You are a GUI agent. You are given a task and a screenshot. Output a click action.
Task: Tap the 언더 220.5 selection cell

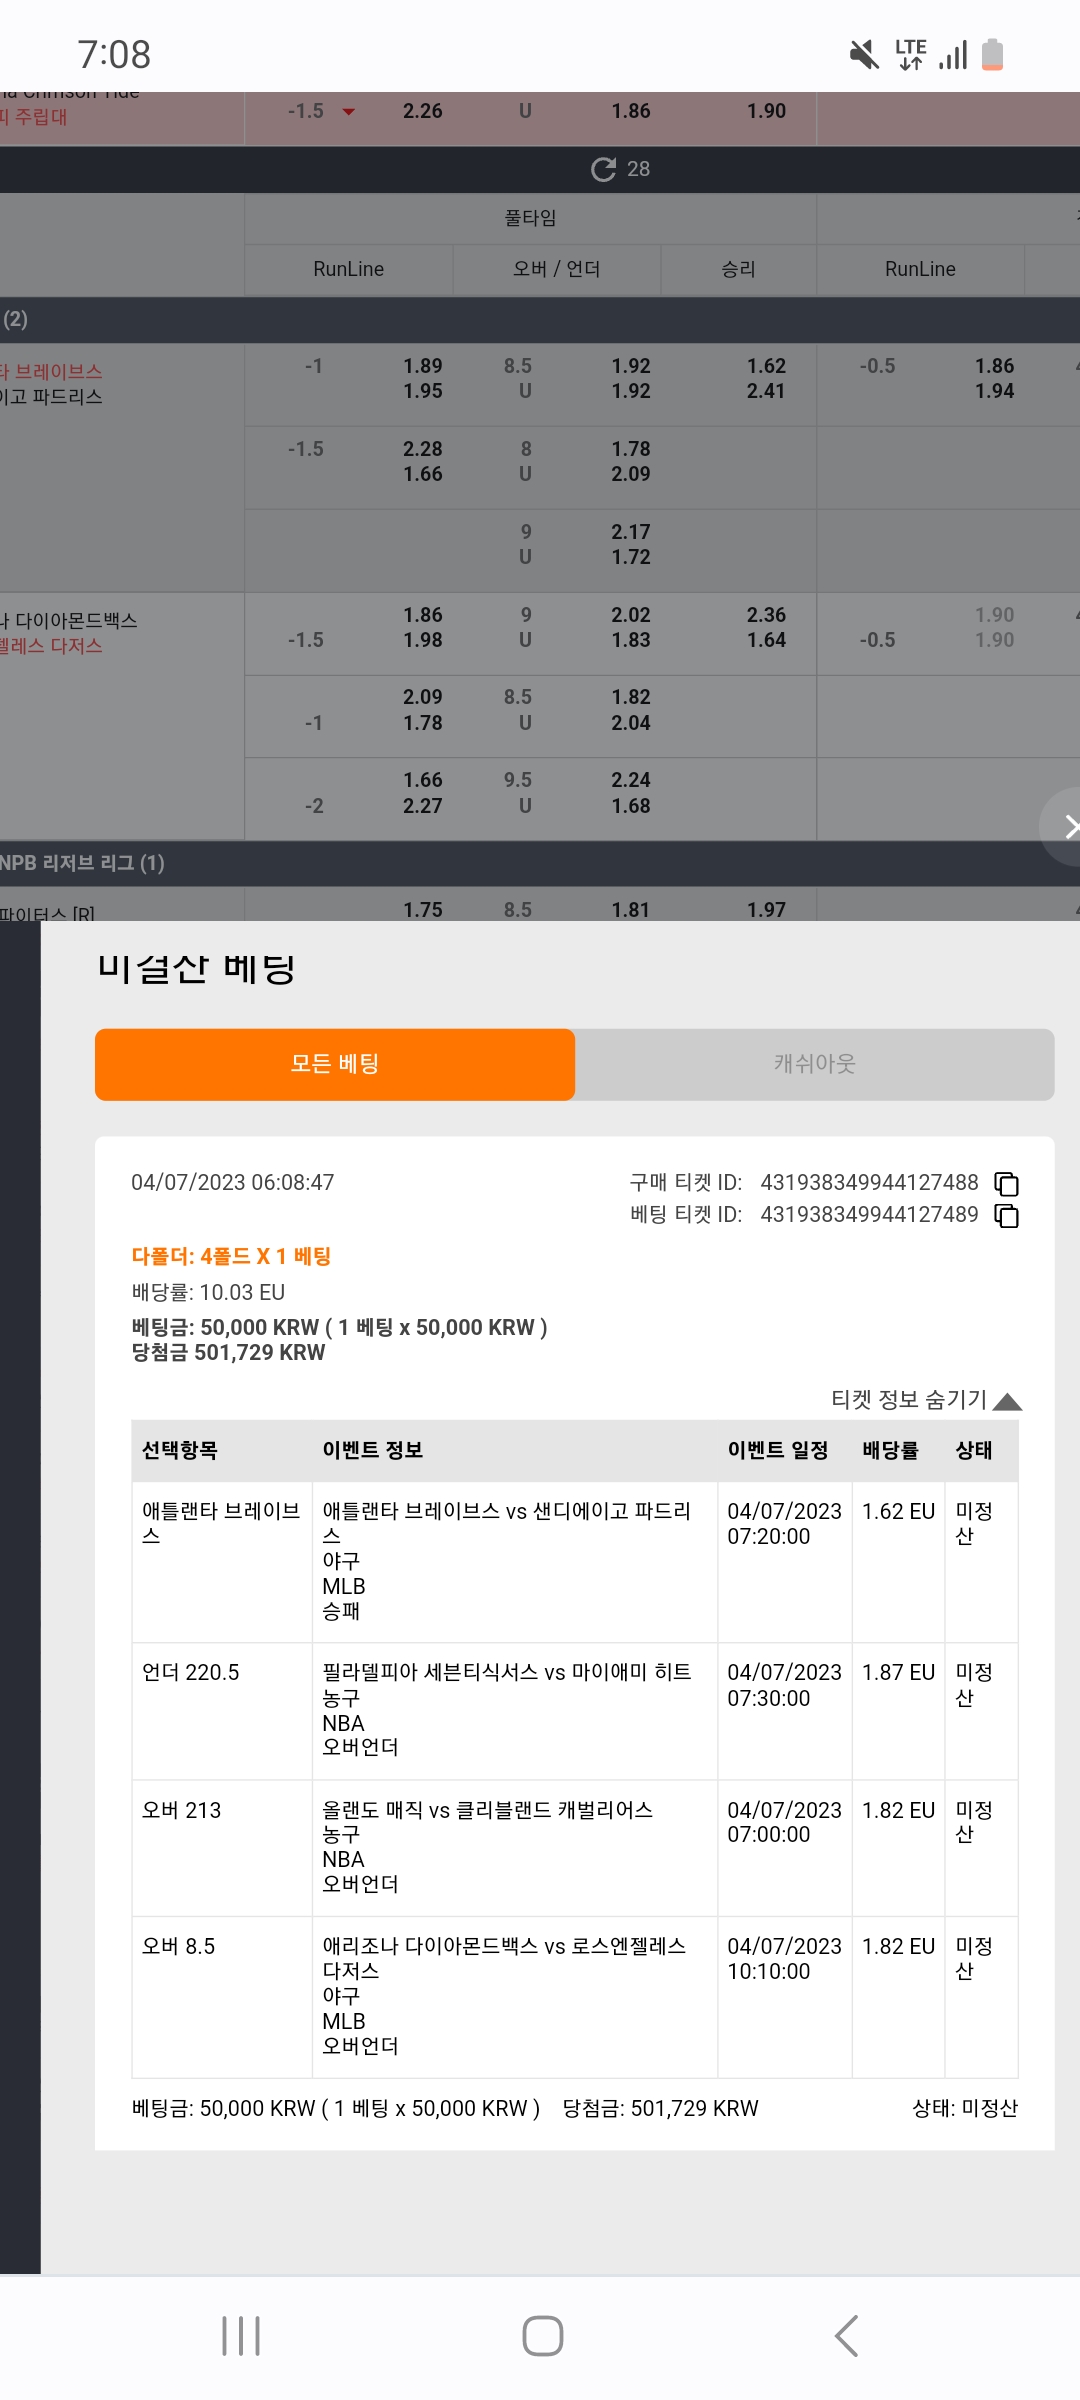click(222, 1711)
